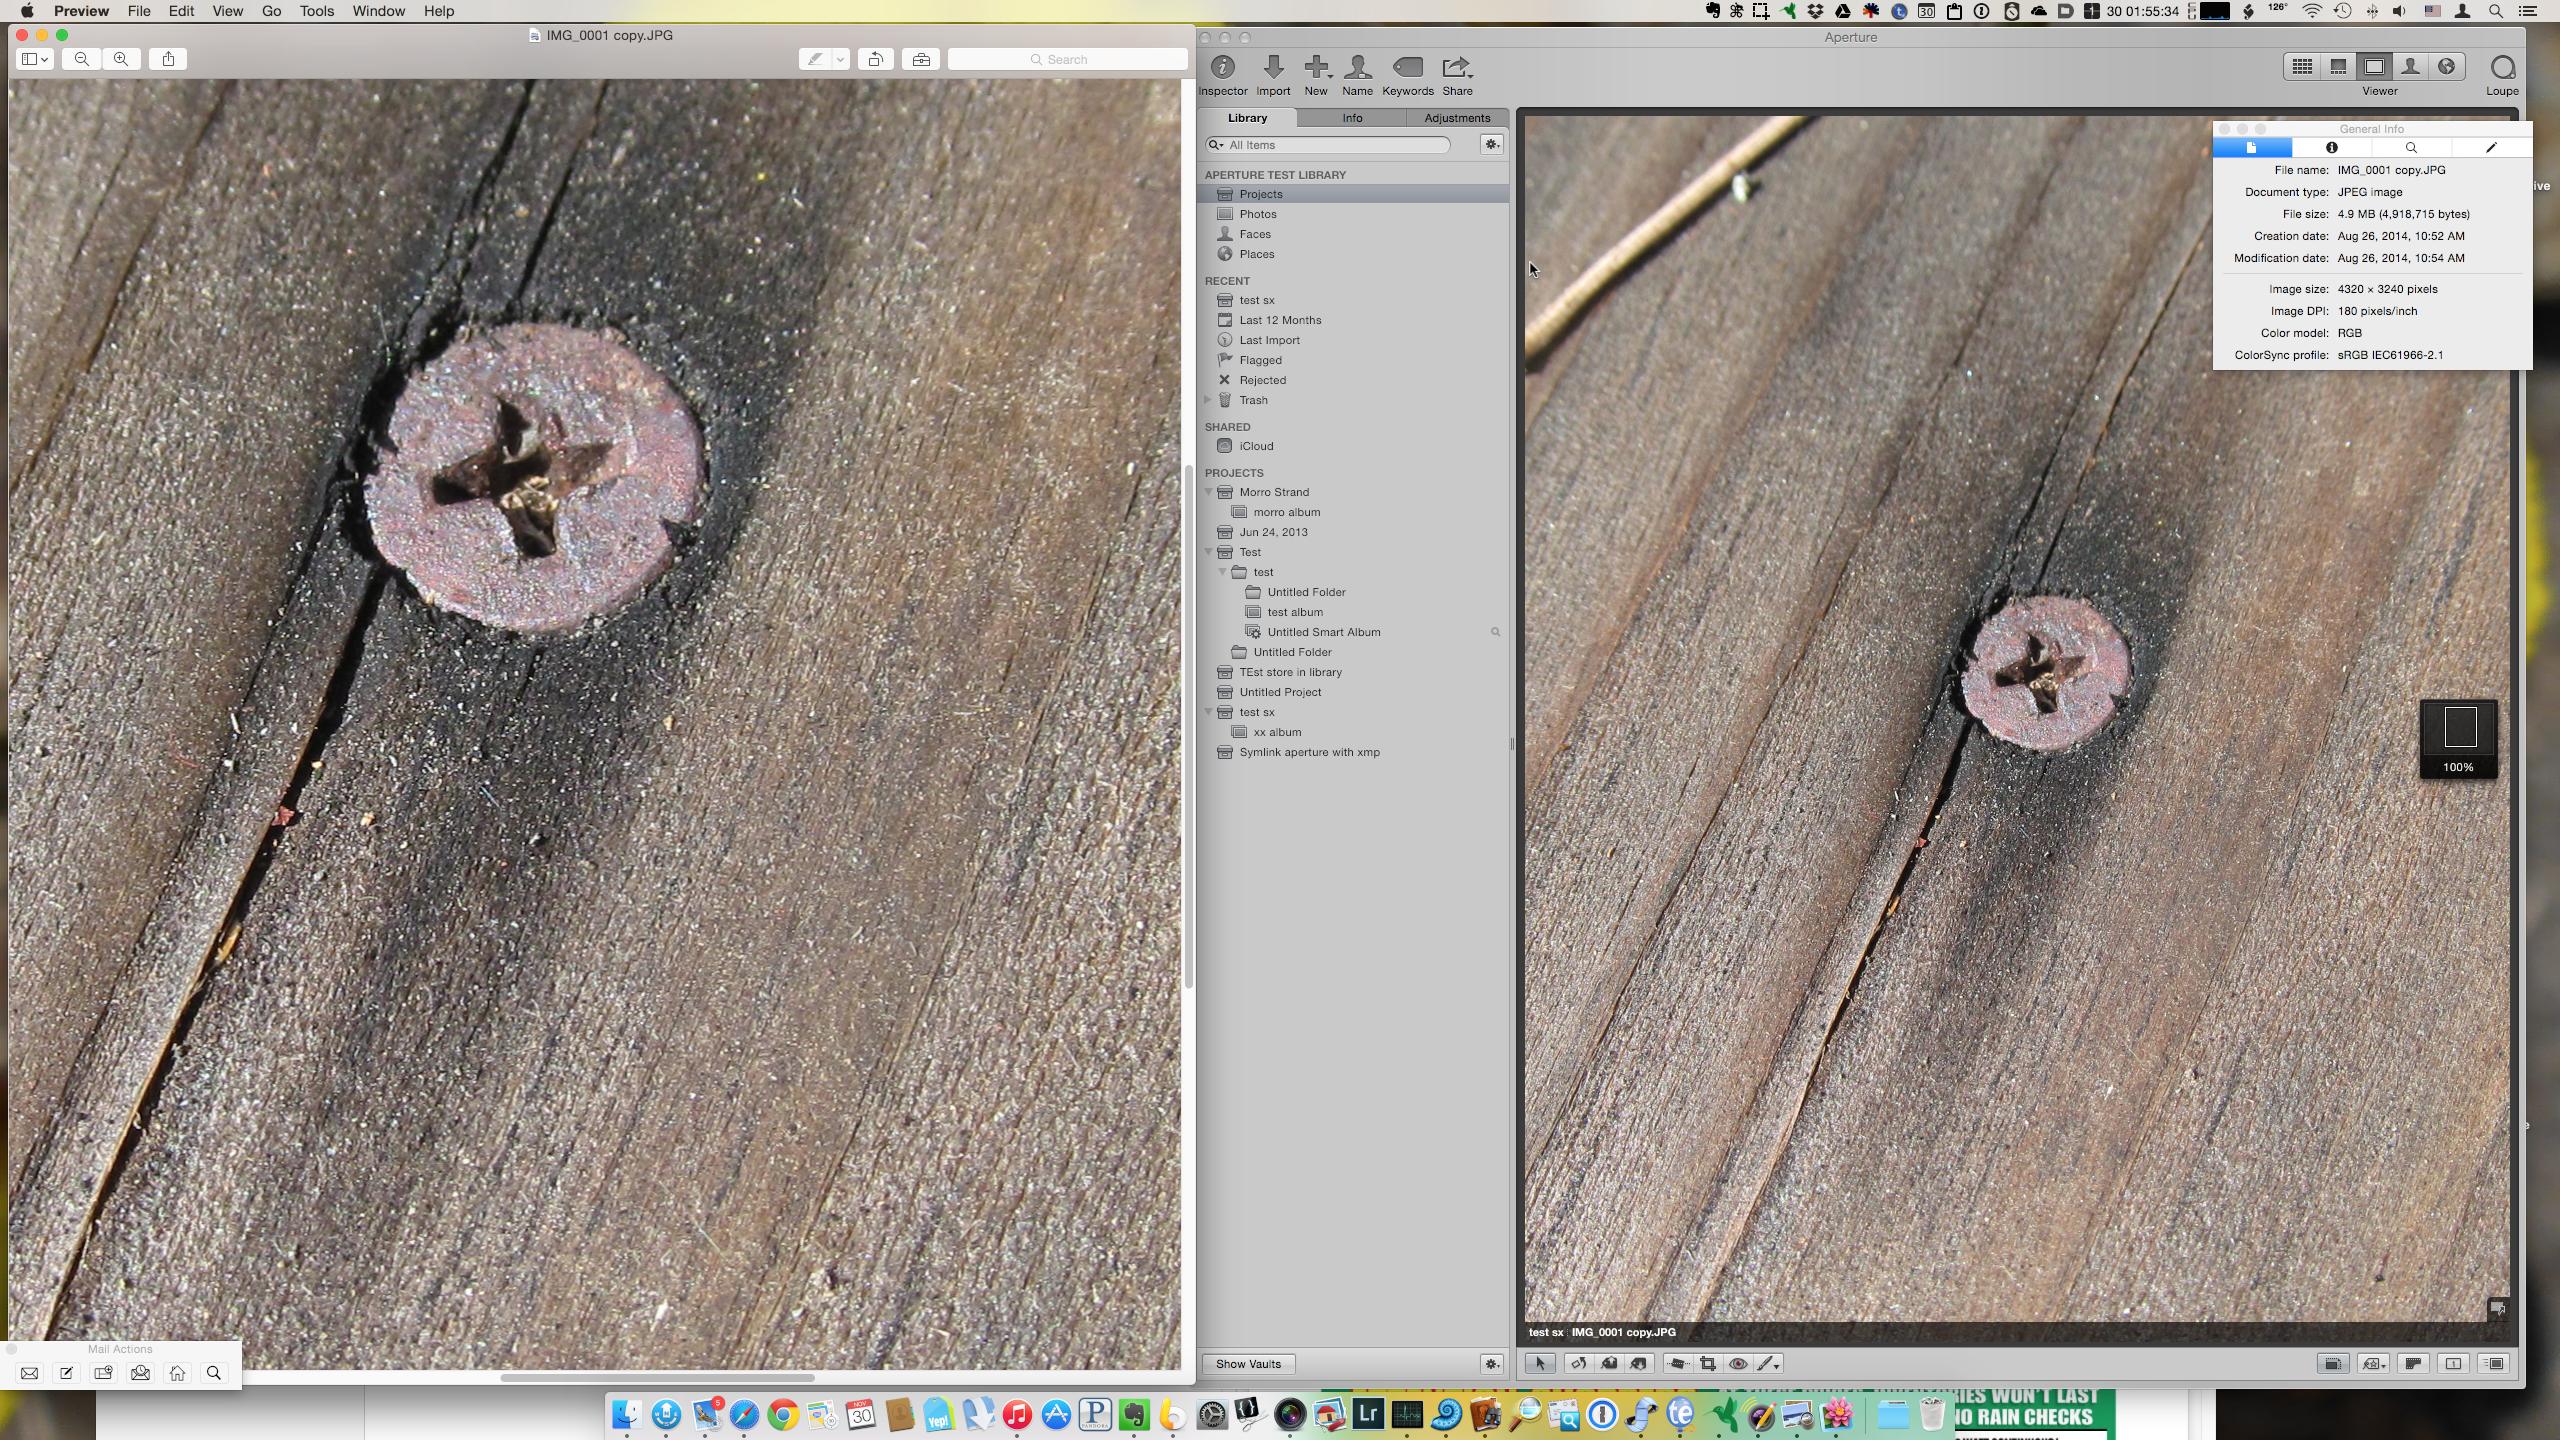2560x1440 pixels.
Task: Switch to the Browser grid view
Action: (x=2302, y=67)
